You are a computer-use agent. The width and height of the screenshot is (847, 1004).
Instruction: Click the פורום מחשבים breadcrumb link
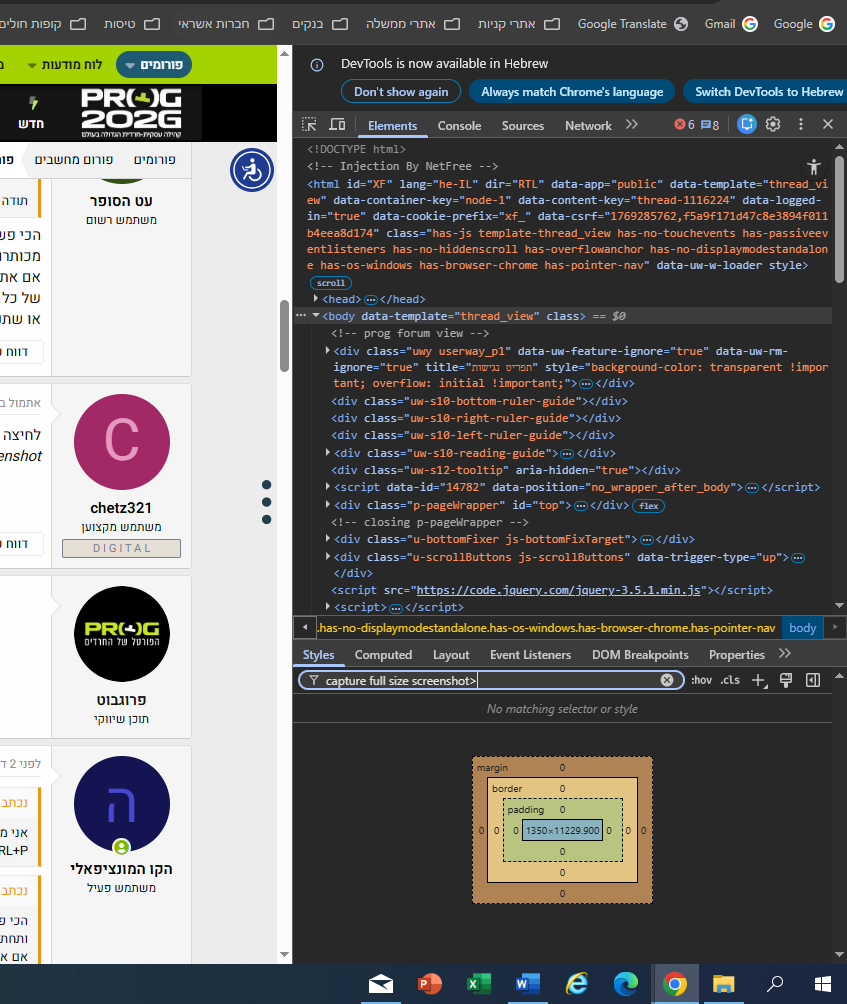click(74, 159)
